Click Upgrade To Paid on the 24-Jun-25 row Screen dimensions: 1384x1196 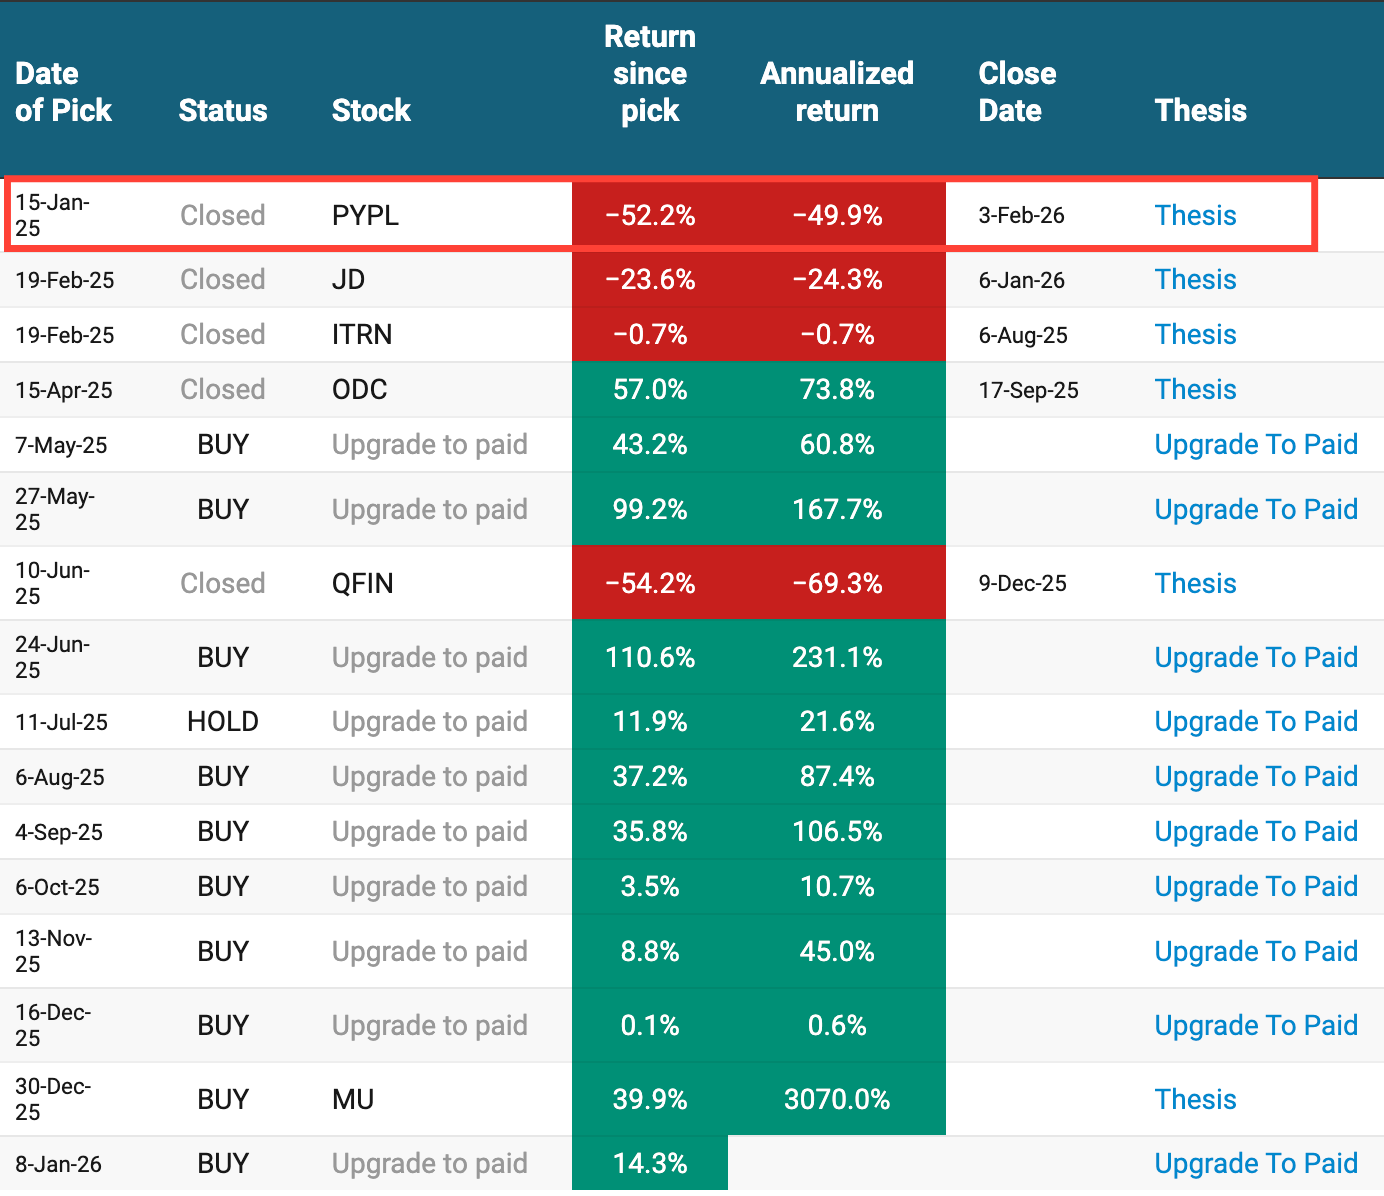coord(1256,657)
